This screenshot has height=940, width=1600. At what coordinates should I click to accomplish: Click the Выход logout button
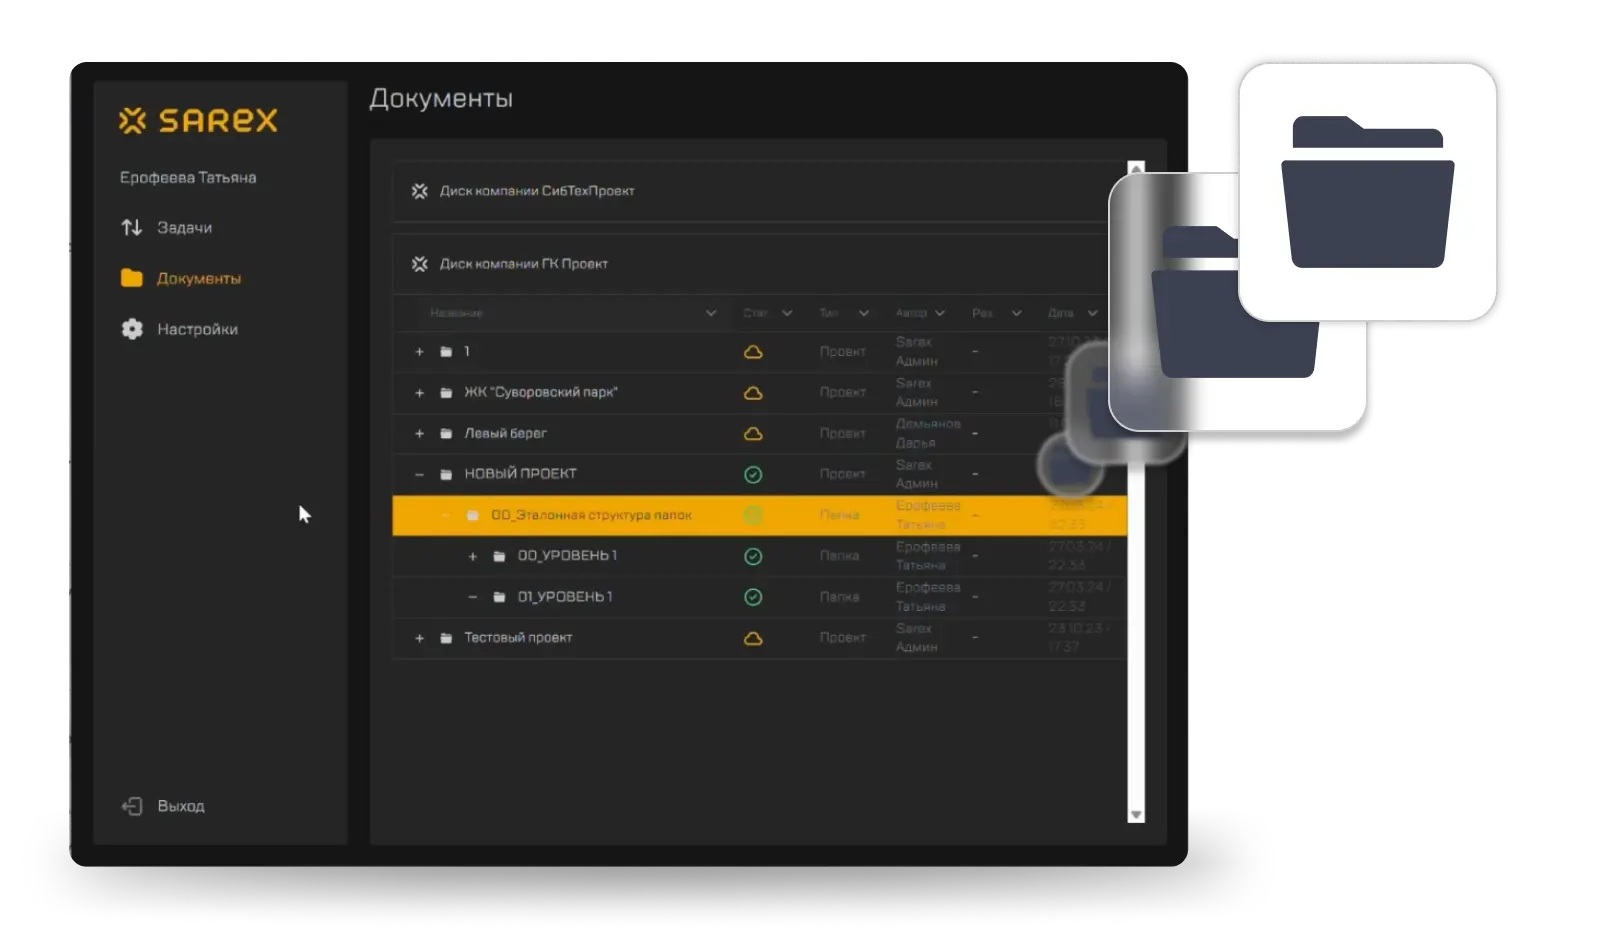tap(163, 806)
